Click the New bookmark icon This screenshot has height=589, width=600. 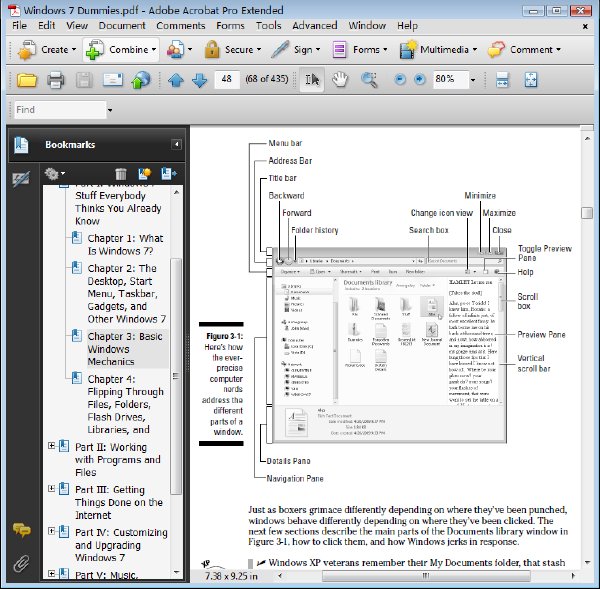point(144,174)
